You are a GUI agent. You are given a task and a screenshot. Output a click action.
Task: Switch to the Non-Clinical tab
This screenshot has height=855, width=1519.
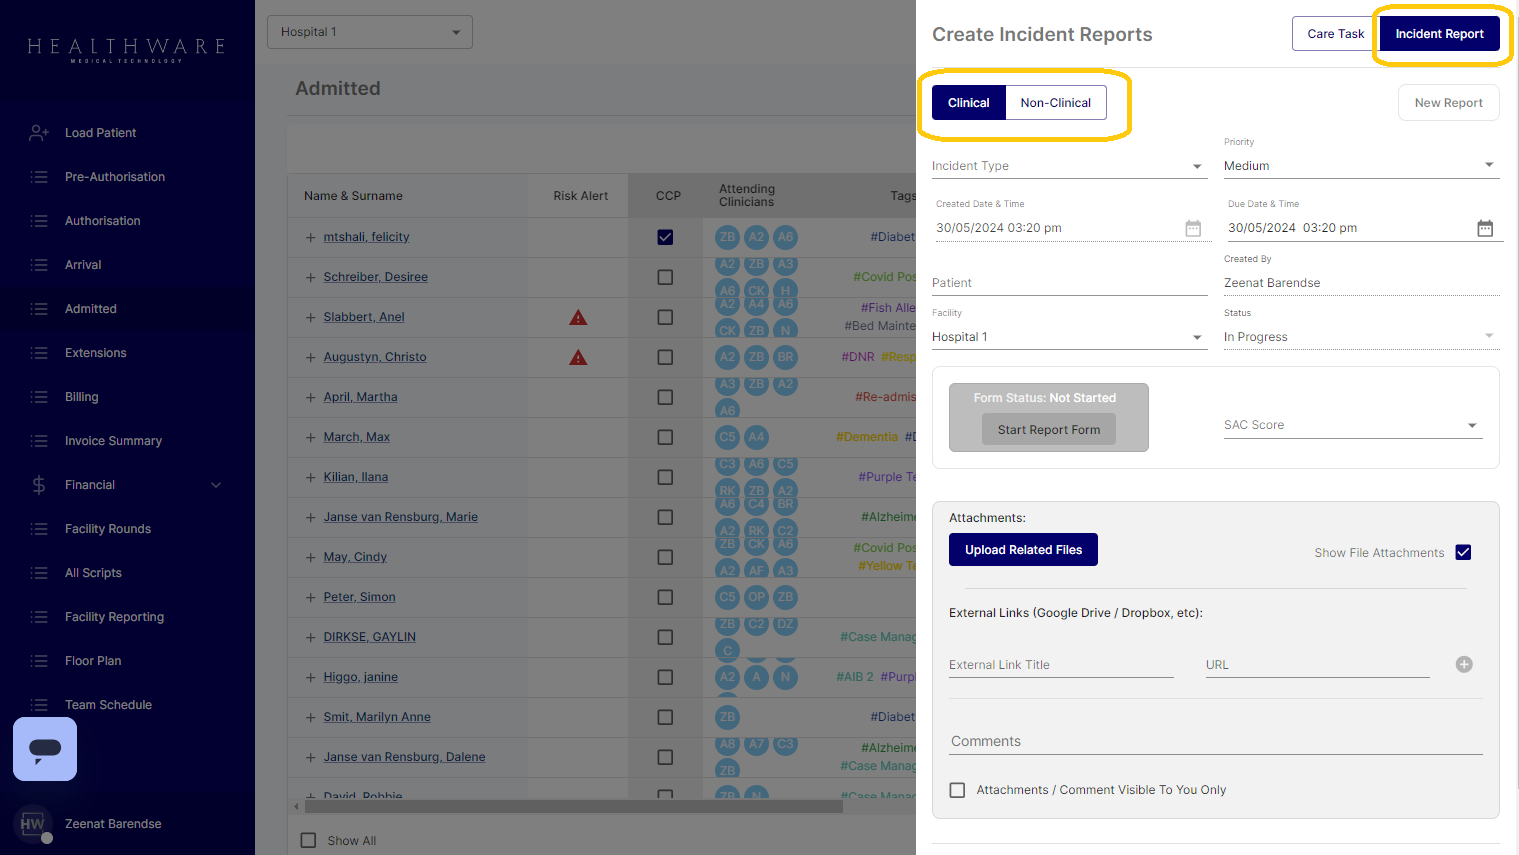coord(1055,103)
